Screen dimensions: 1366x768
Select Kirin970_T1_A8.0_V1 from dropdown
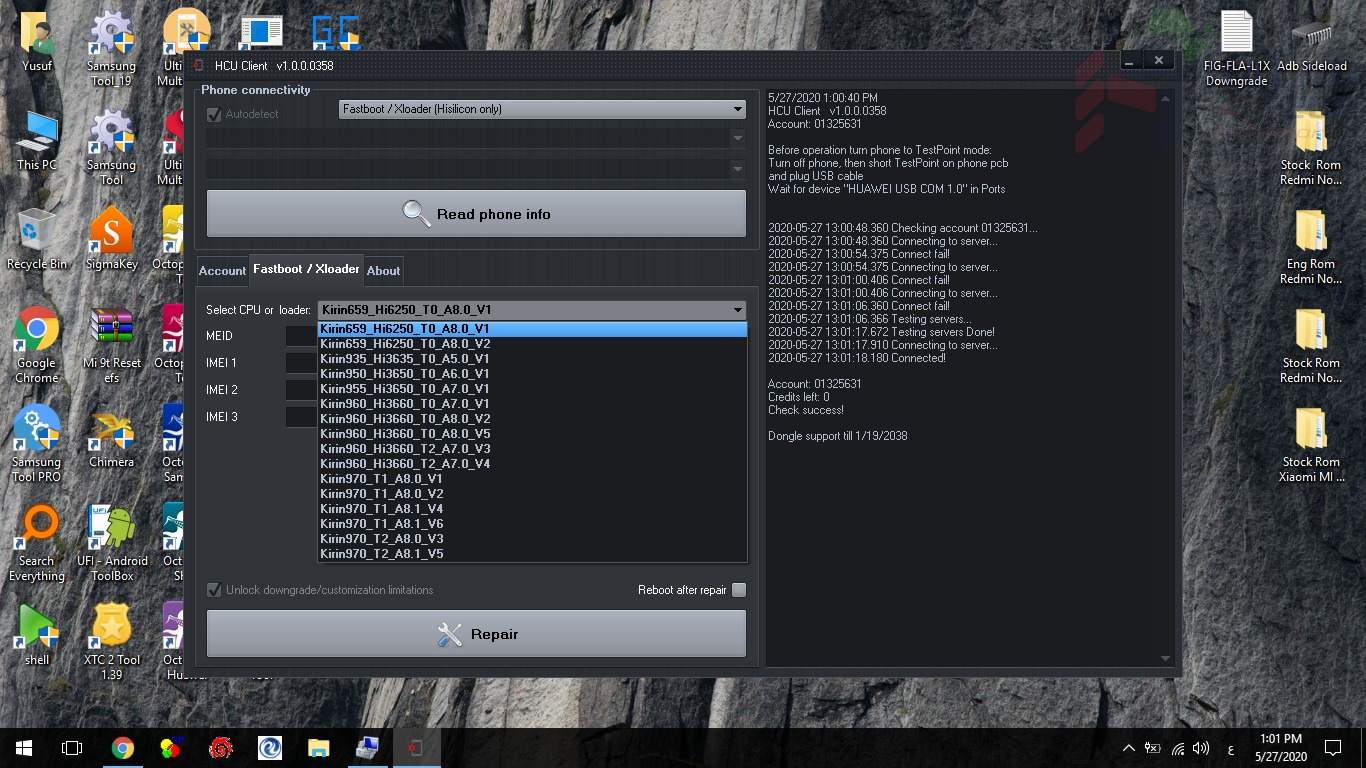coord(532,479)
